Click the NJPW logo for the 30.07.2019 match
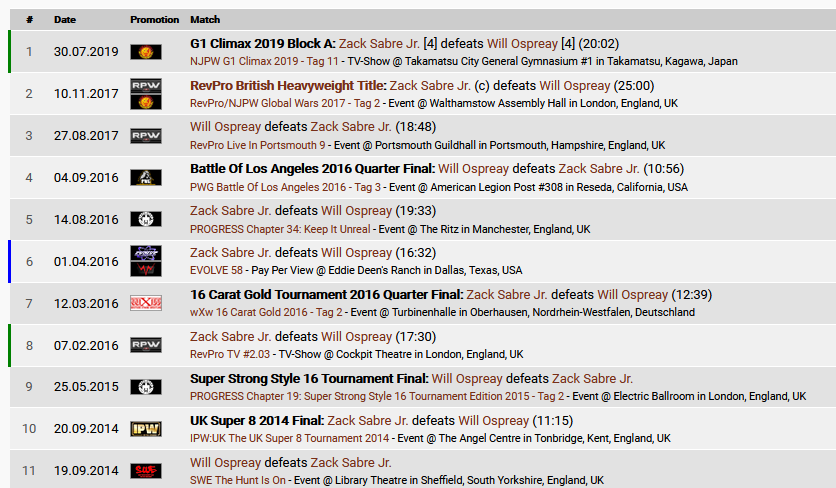836x488 pixels. tap(145, 52)
